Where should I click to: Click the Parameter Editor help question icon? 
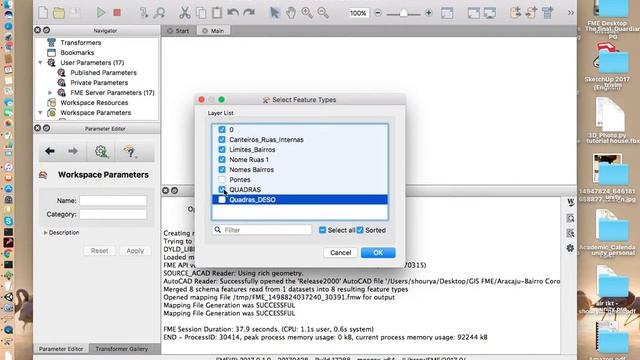click(x=130, y=151)
